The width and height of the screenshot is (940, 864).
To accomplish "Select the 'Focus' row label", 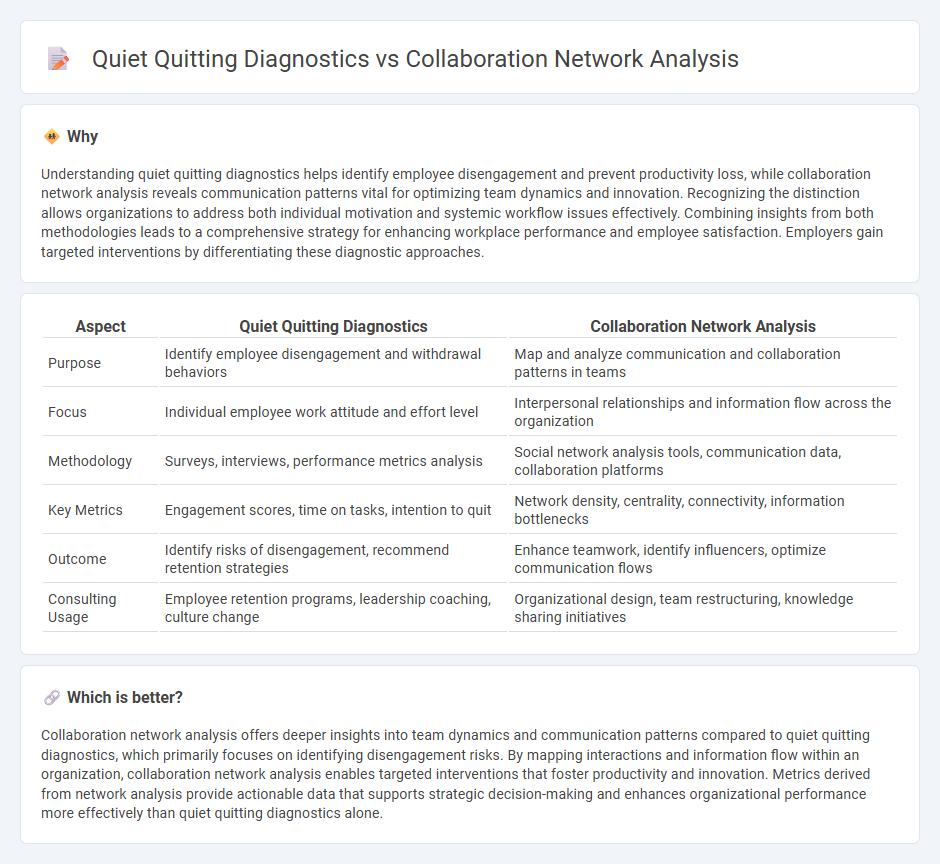I will pyautogui.click(x=67, y=413).
